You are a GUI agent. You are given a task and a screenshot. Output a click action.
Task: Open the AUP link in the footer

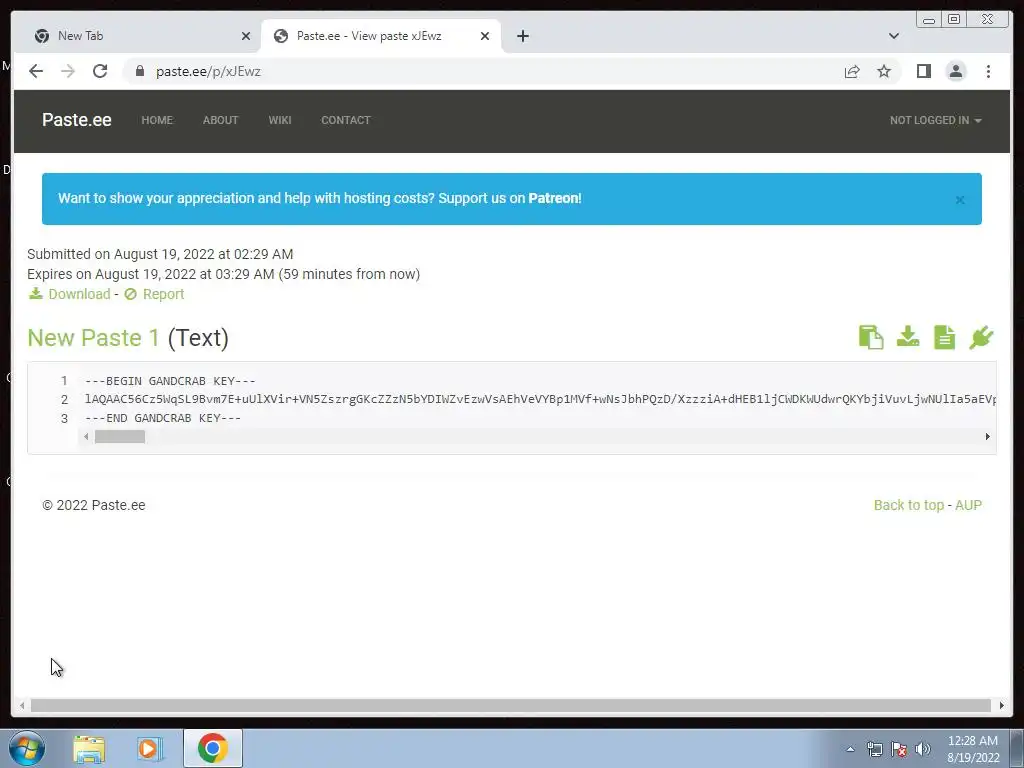coord(968,505)
